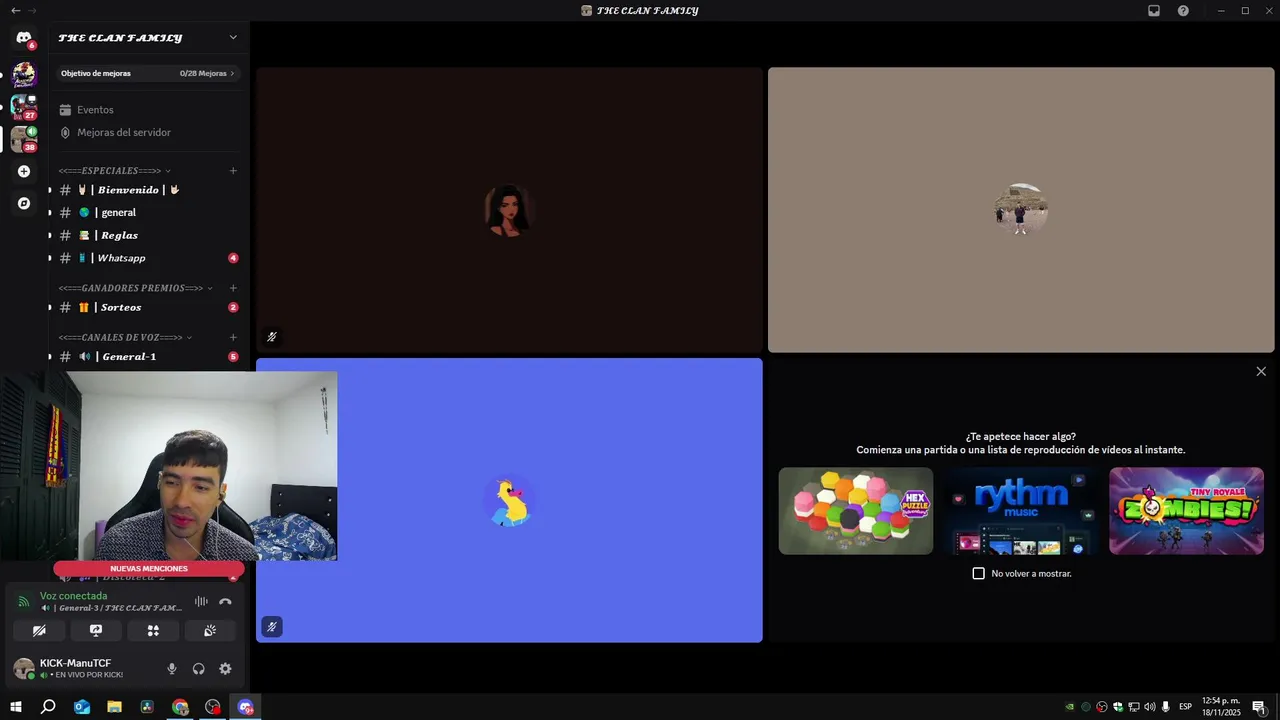Switch the ESP input language
This screenshot has width=1280, height=720.
point(1186,707)
